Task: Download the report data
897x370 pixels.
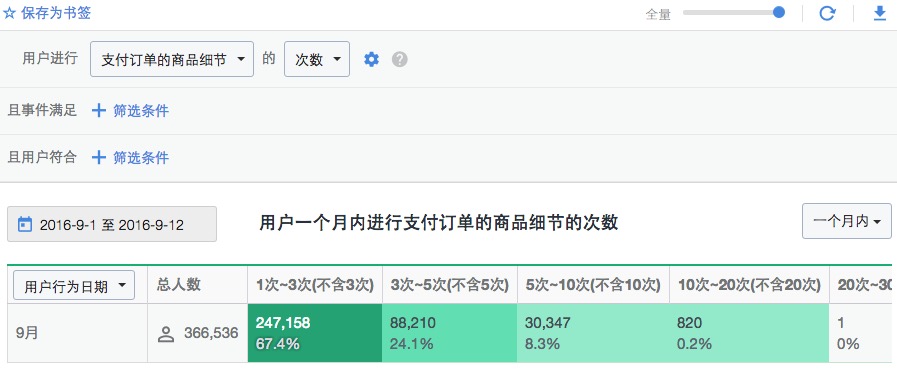Action: click(x=880, y=13)
